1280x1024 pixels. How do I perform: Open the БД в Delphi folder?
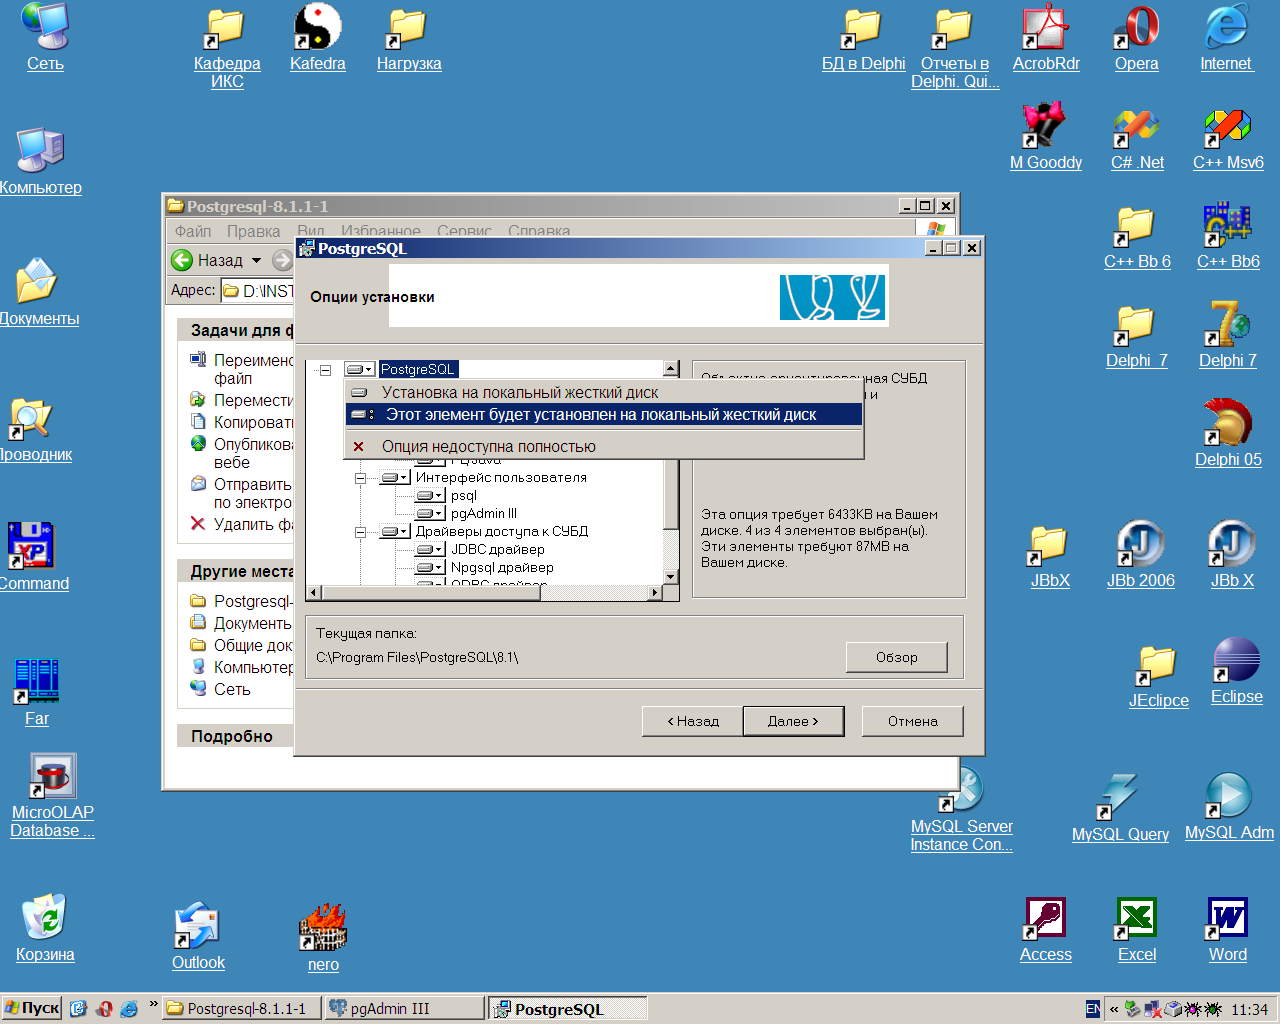click(x=864, y=38)
